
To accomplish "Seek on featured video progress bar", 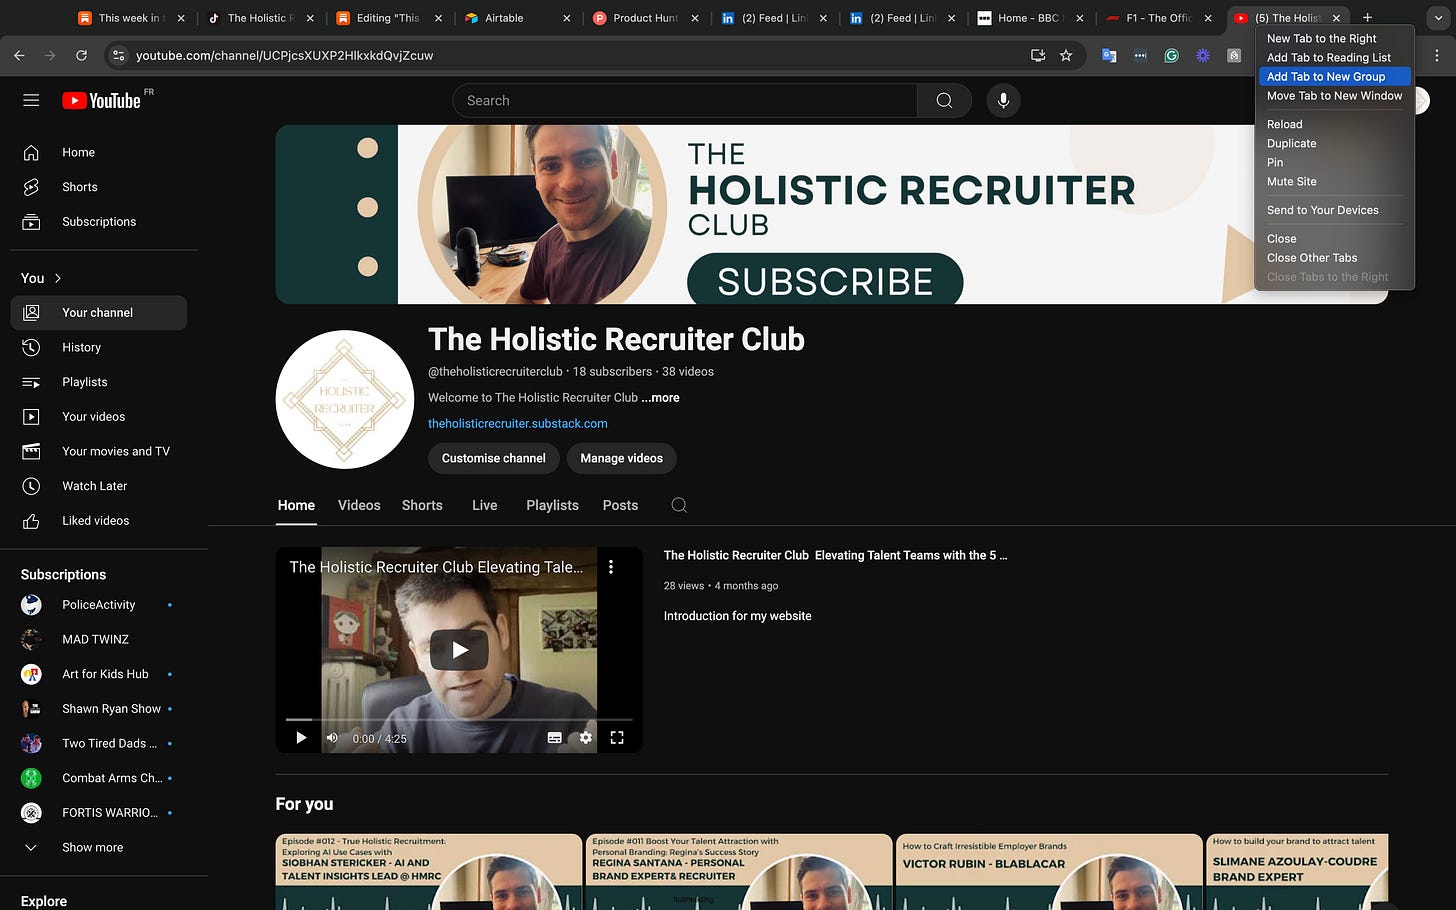I will [x=459, y=720].
